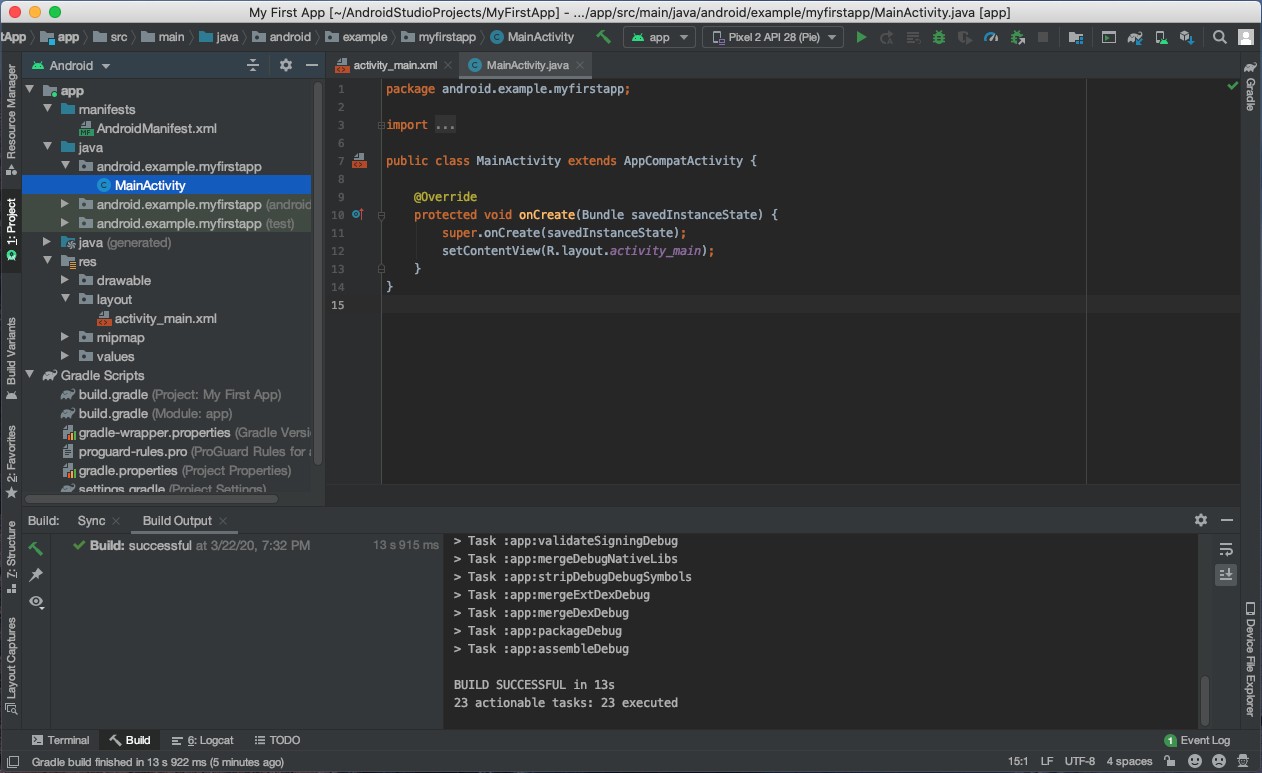
Task: Expand the mipmap folder
Action: point(65,338)
